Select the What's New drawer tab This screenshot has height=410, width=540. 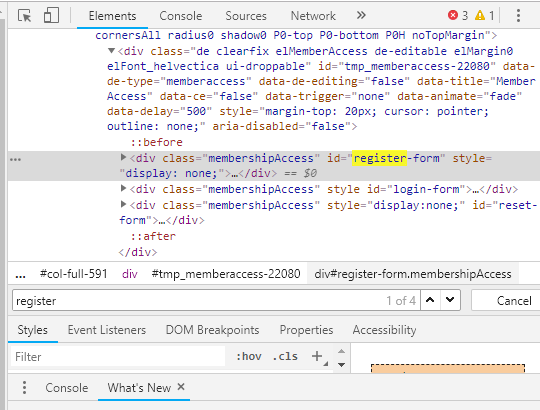139,388
